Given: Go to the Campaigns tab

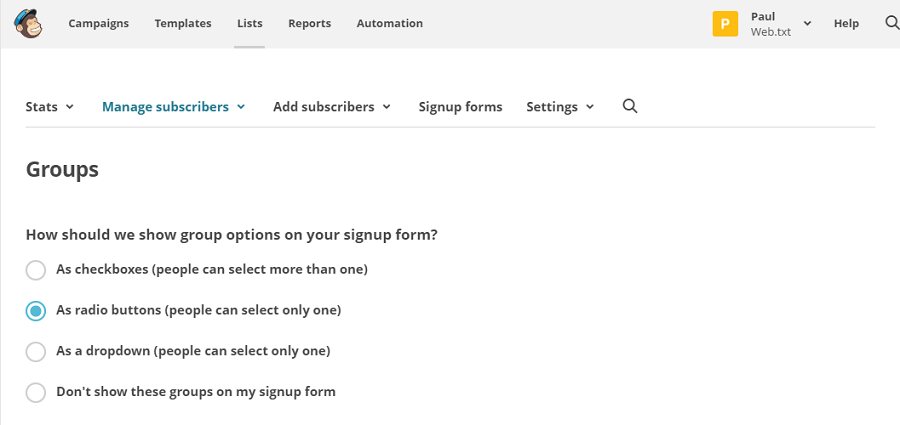Looking at the screenshot, I should click(99, 24).
